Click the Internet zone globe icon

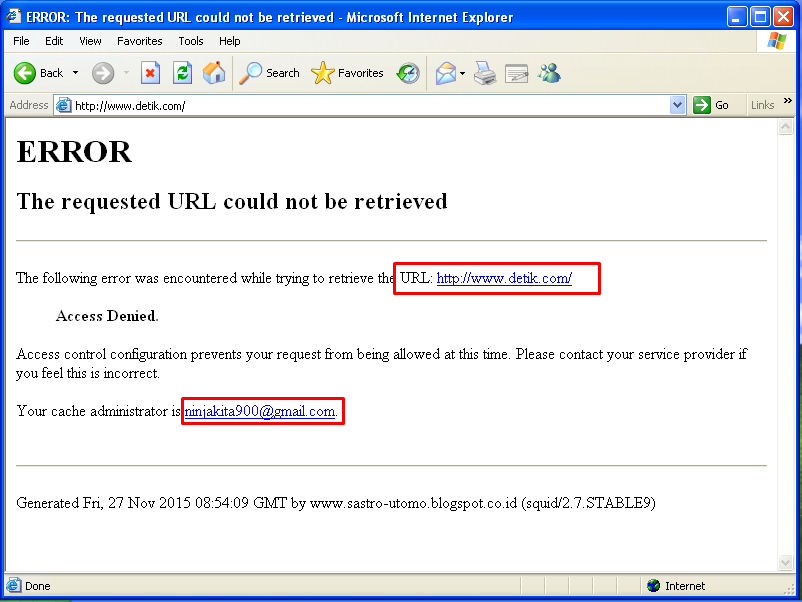click(653, 586)
